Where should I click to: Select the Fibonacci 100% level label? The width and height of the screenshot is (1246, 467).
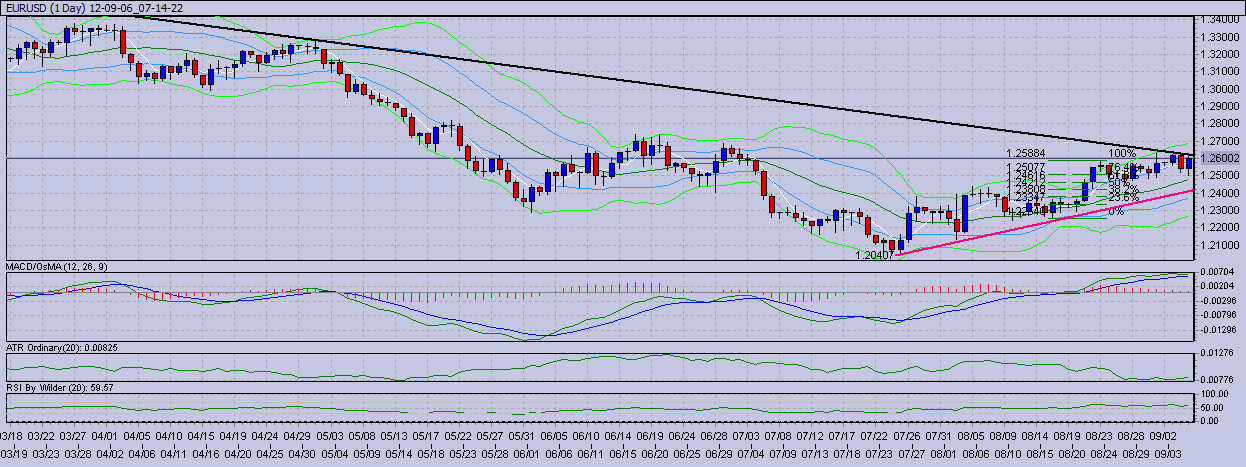coord(1122,154)
